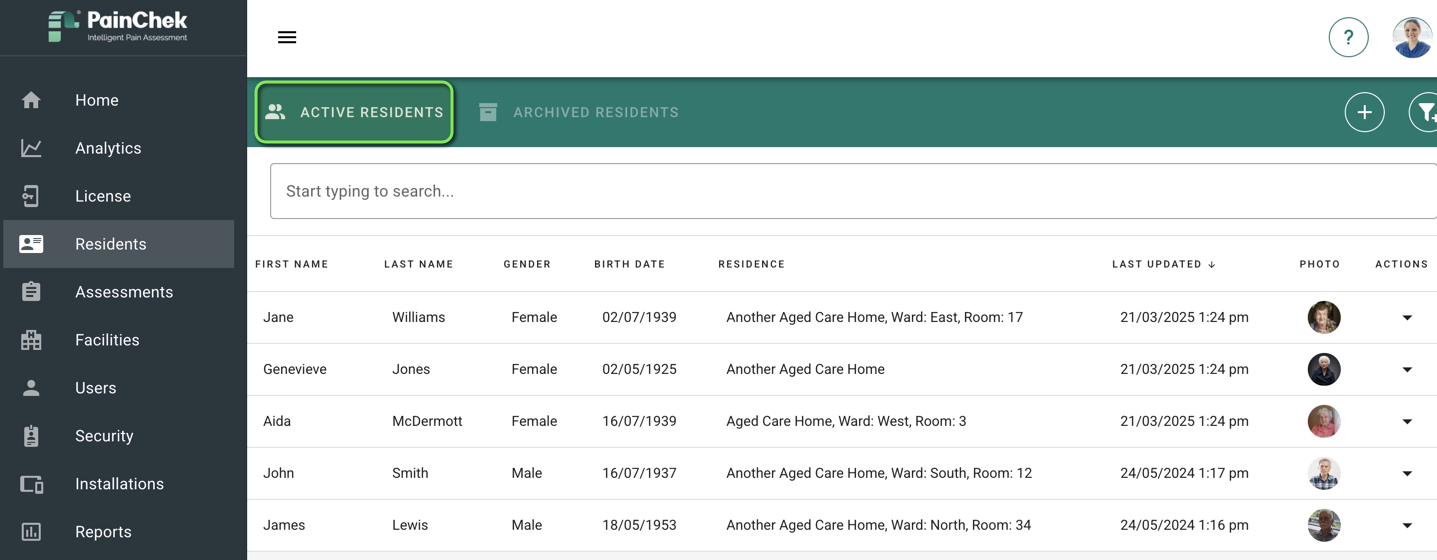The image size is (1437, 560).
Task: Select the Active Residents tab
Action: coord(355,112)
